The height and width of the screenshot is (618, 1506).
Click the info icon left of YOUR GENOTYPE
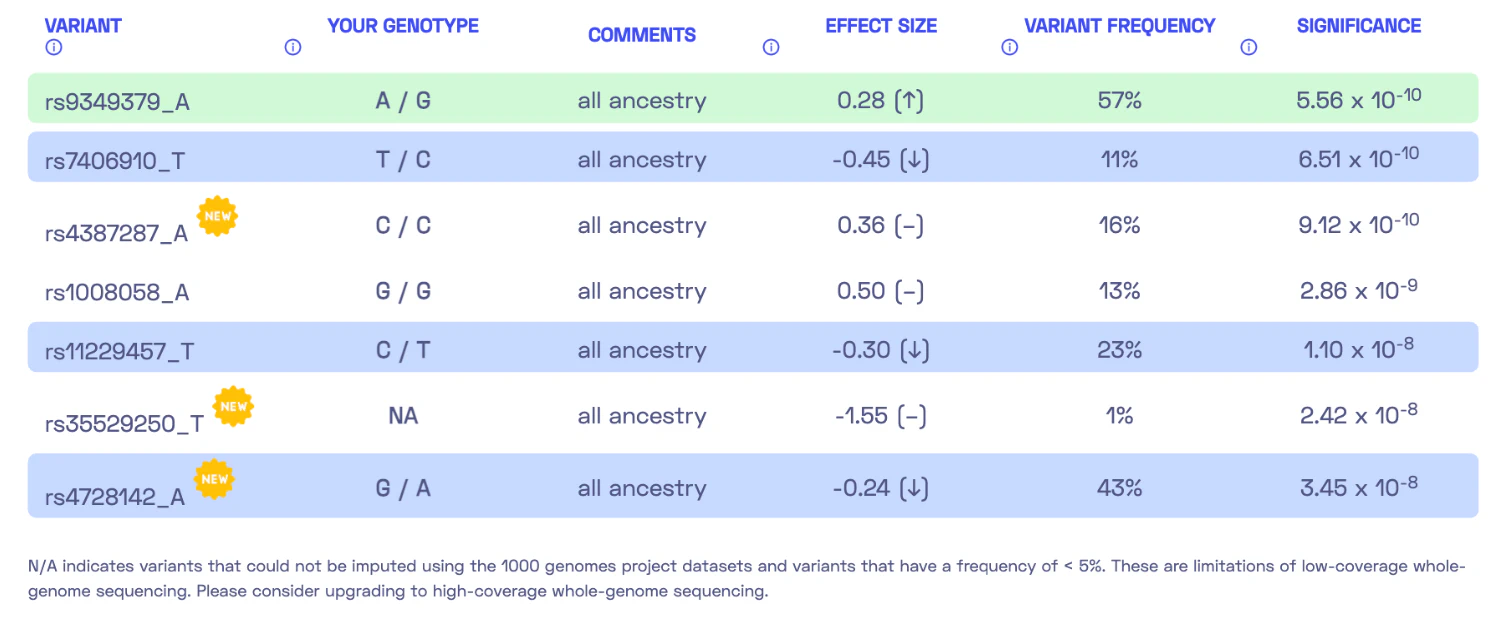(293, 47)
